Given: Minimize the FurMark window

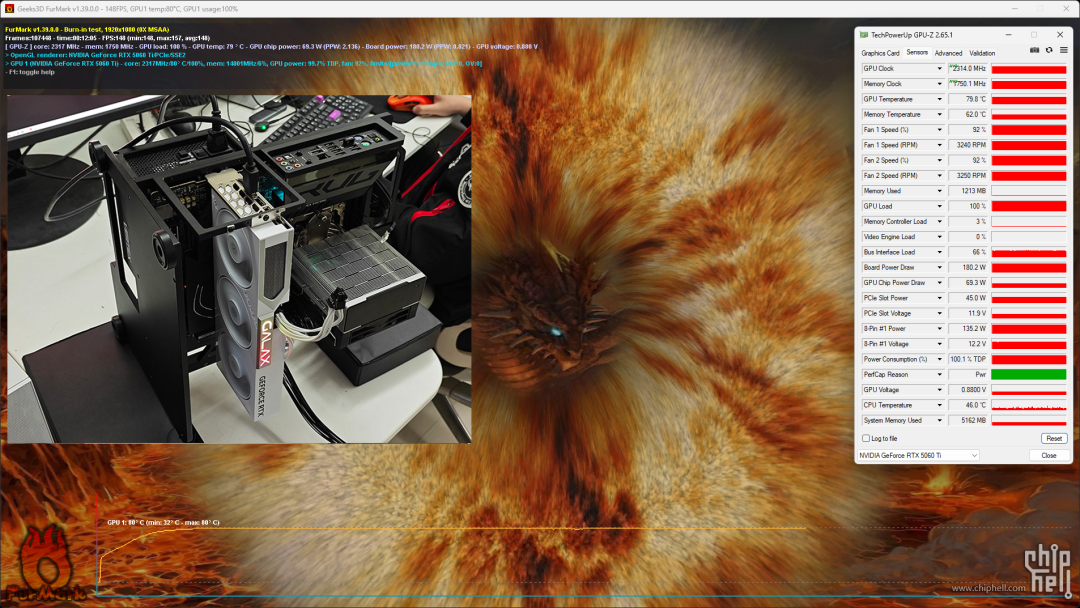Looking at the screenshot, I should (x=1014, y=8).
